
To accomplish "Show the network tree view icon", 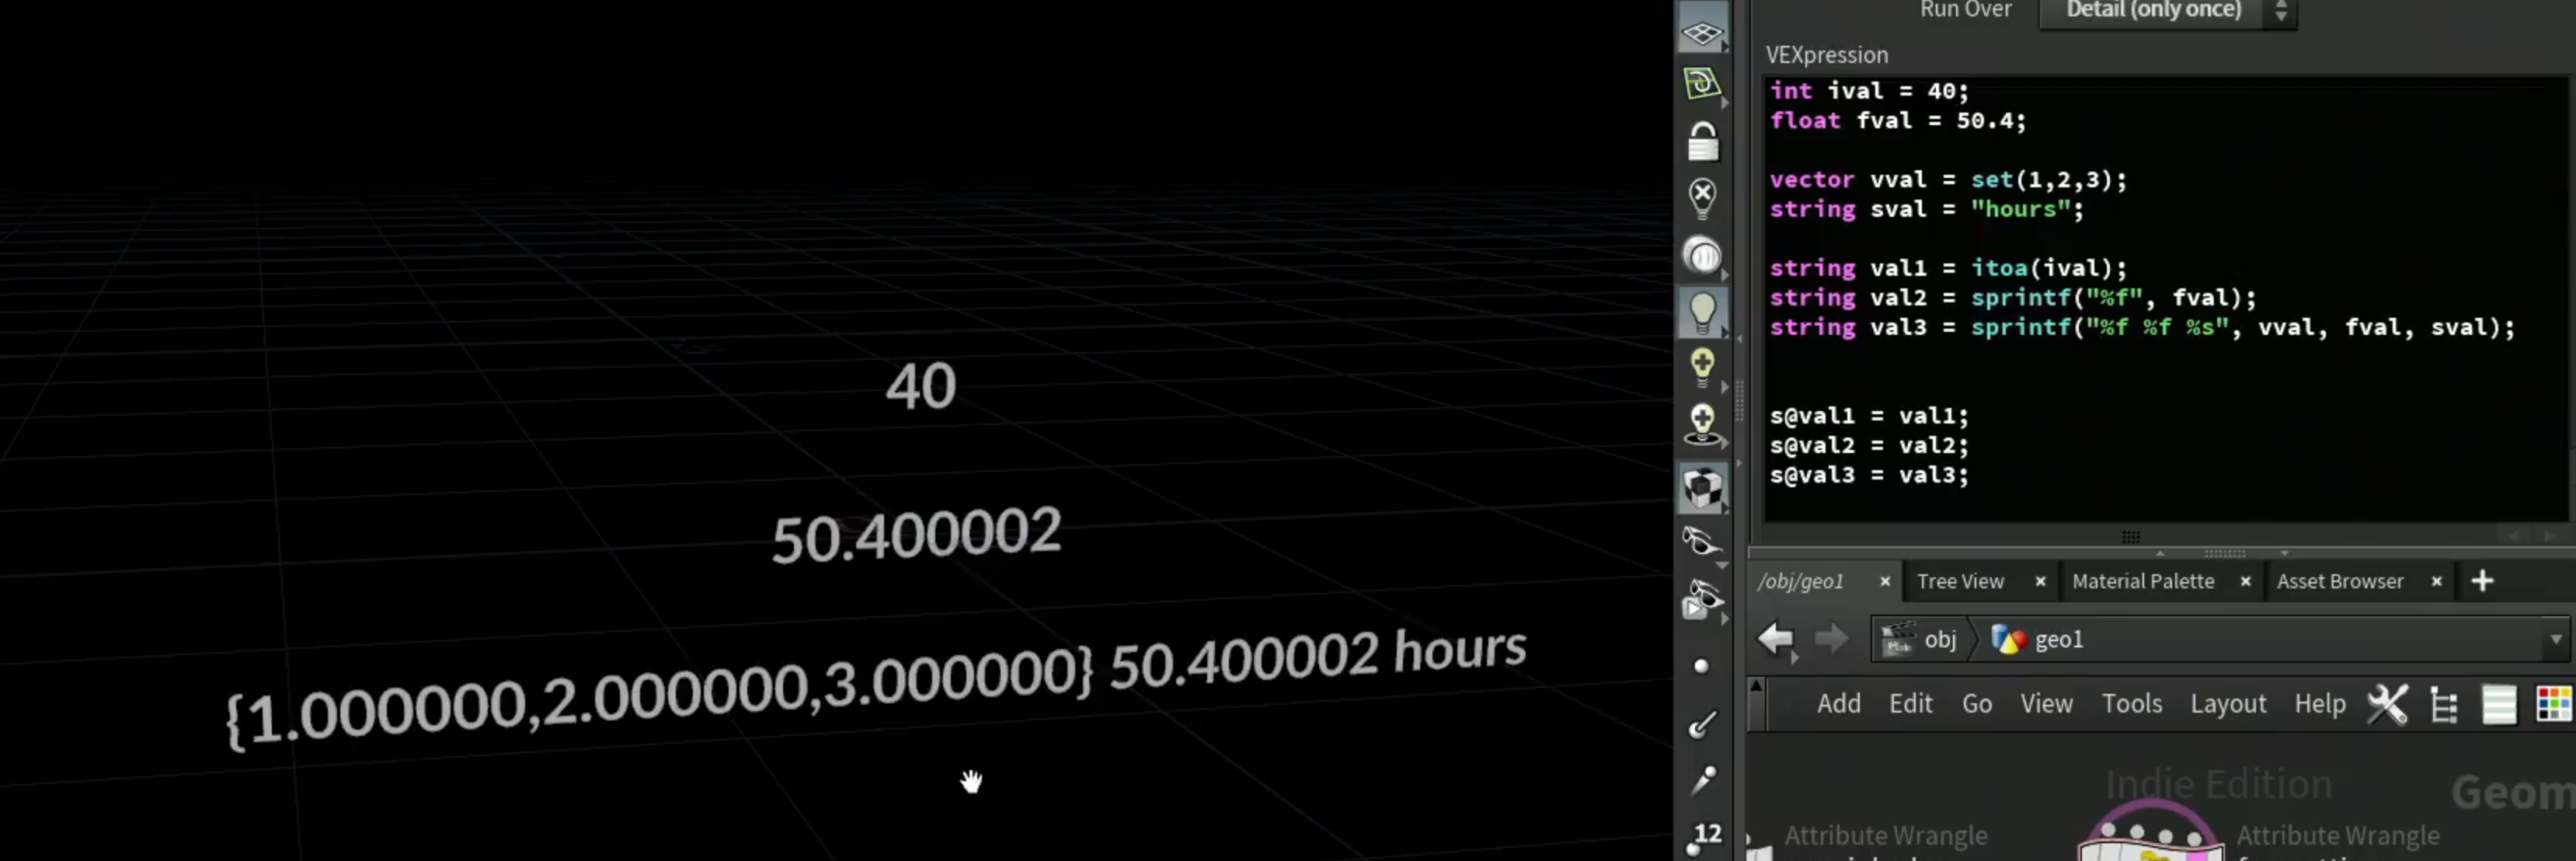I will point(2443,705).
